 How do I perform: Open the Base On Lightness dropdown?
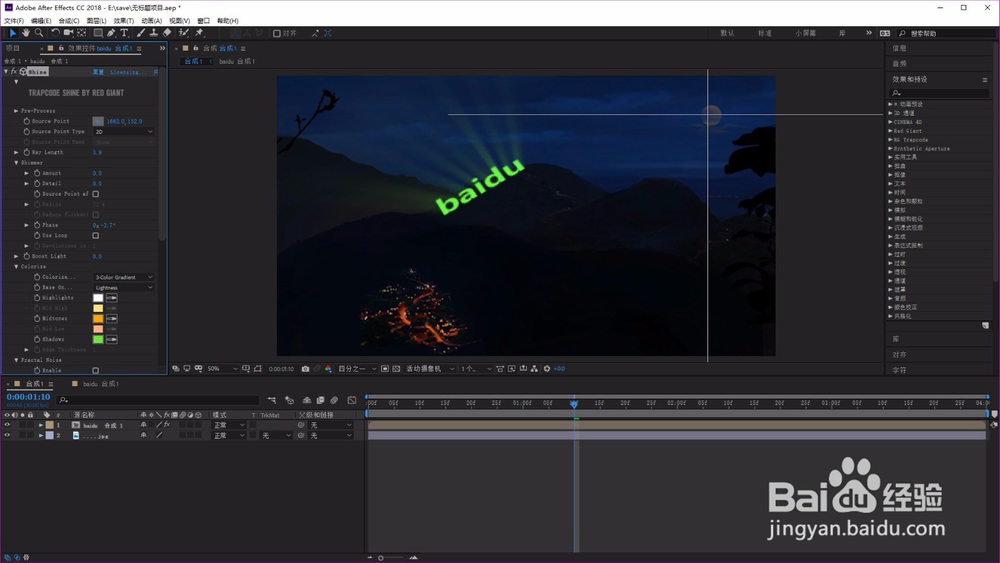124,288
